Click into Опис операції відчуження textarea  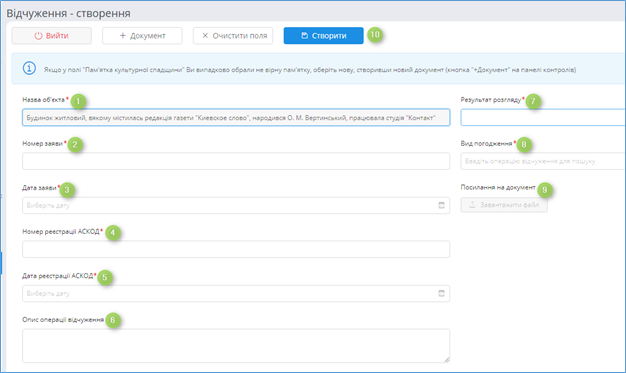point(236,346)
